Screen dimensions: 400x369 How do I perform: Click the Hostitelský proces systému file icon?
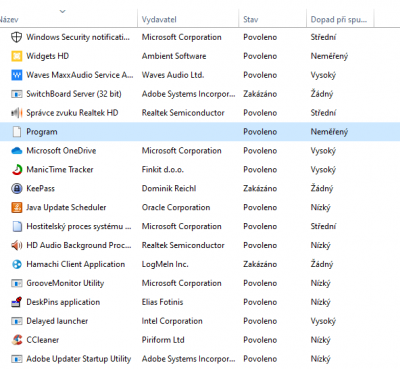pos(17,226)
